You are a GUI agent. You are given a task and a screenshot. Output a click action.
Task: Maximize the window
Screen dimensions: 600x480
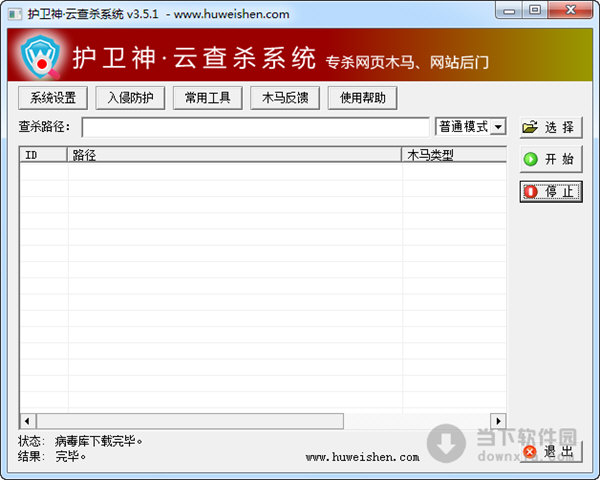point(535,10)
